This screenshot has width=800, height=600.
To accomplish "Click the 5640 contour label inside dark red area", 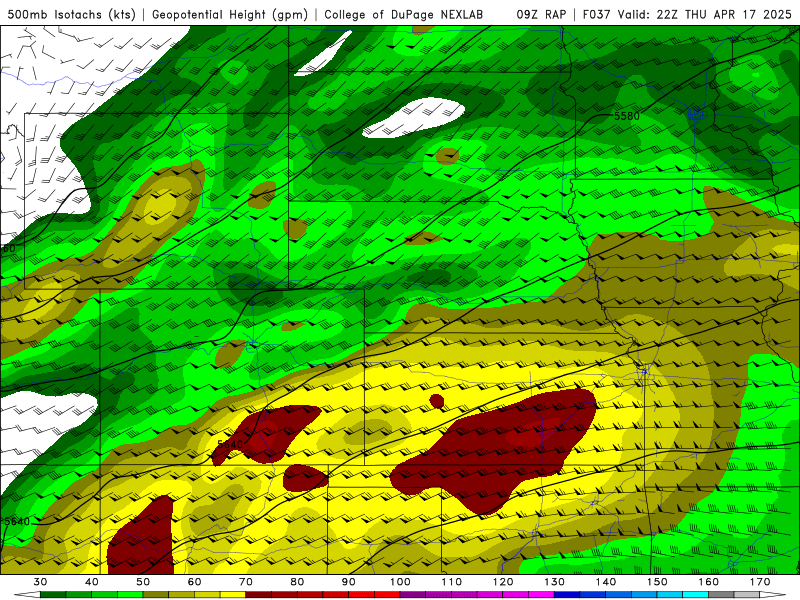I will click(x=230, y=445).
